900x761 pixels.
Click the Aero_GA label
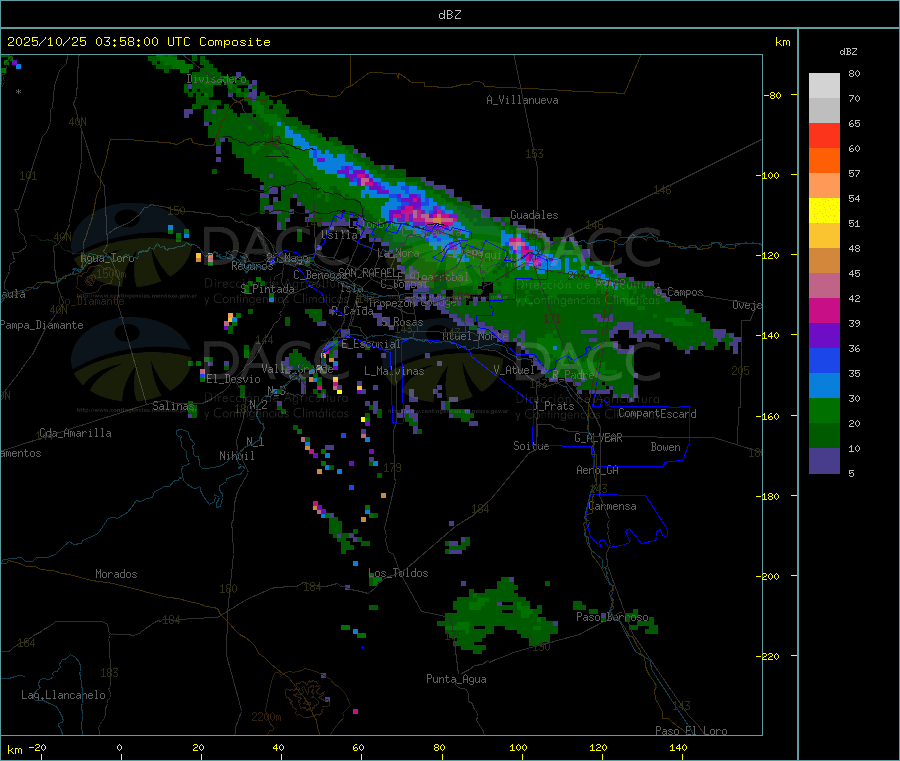[598, 470]
